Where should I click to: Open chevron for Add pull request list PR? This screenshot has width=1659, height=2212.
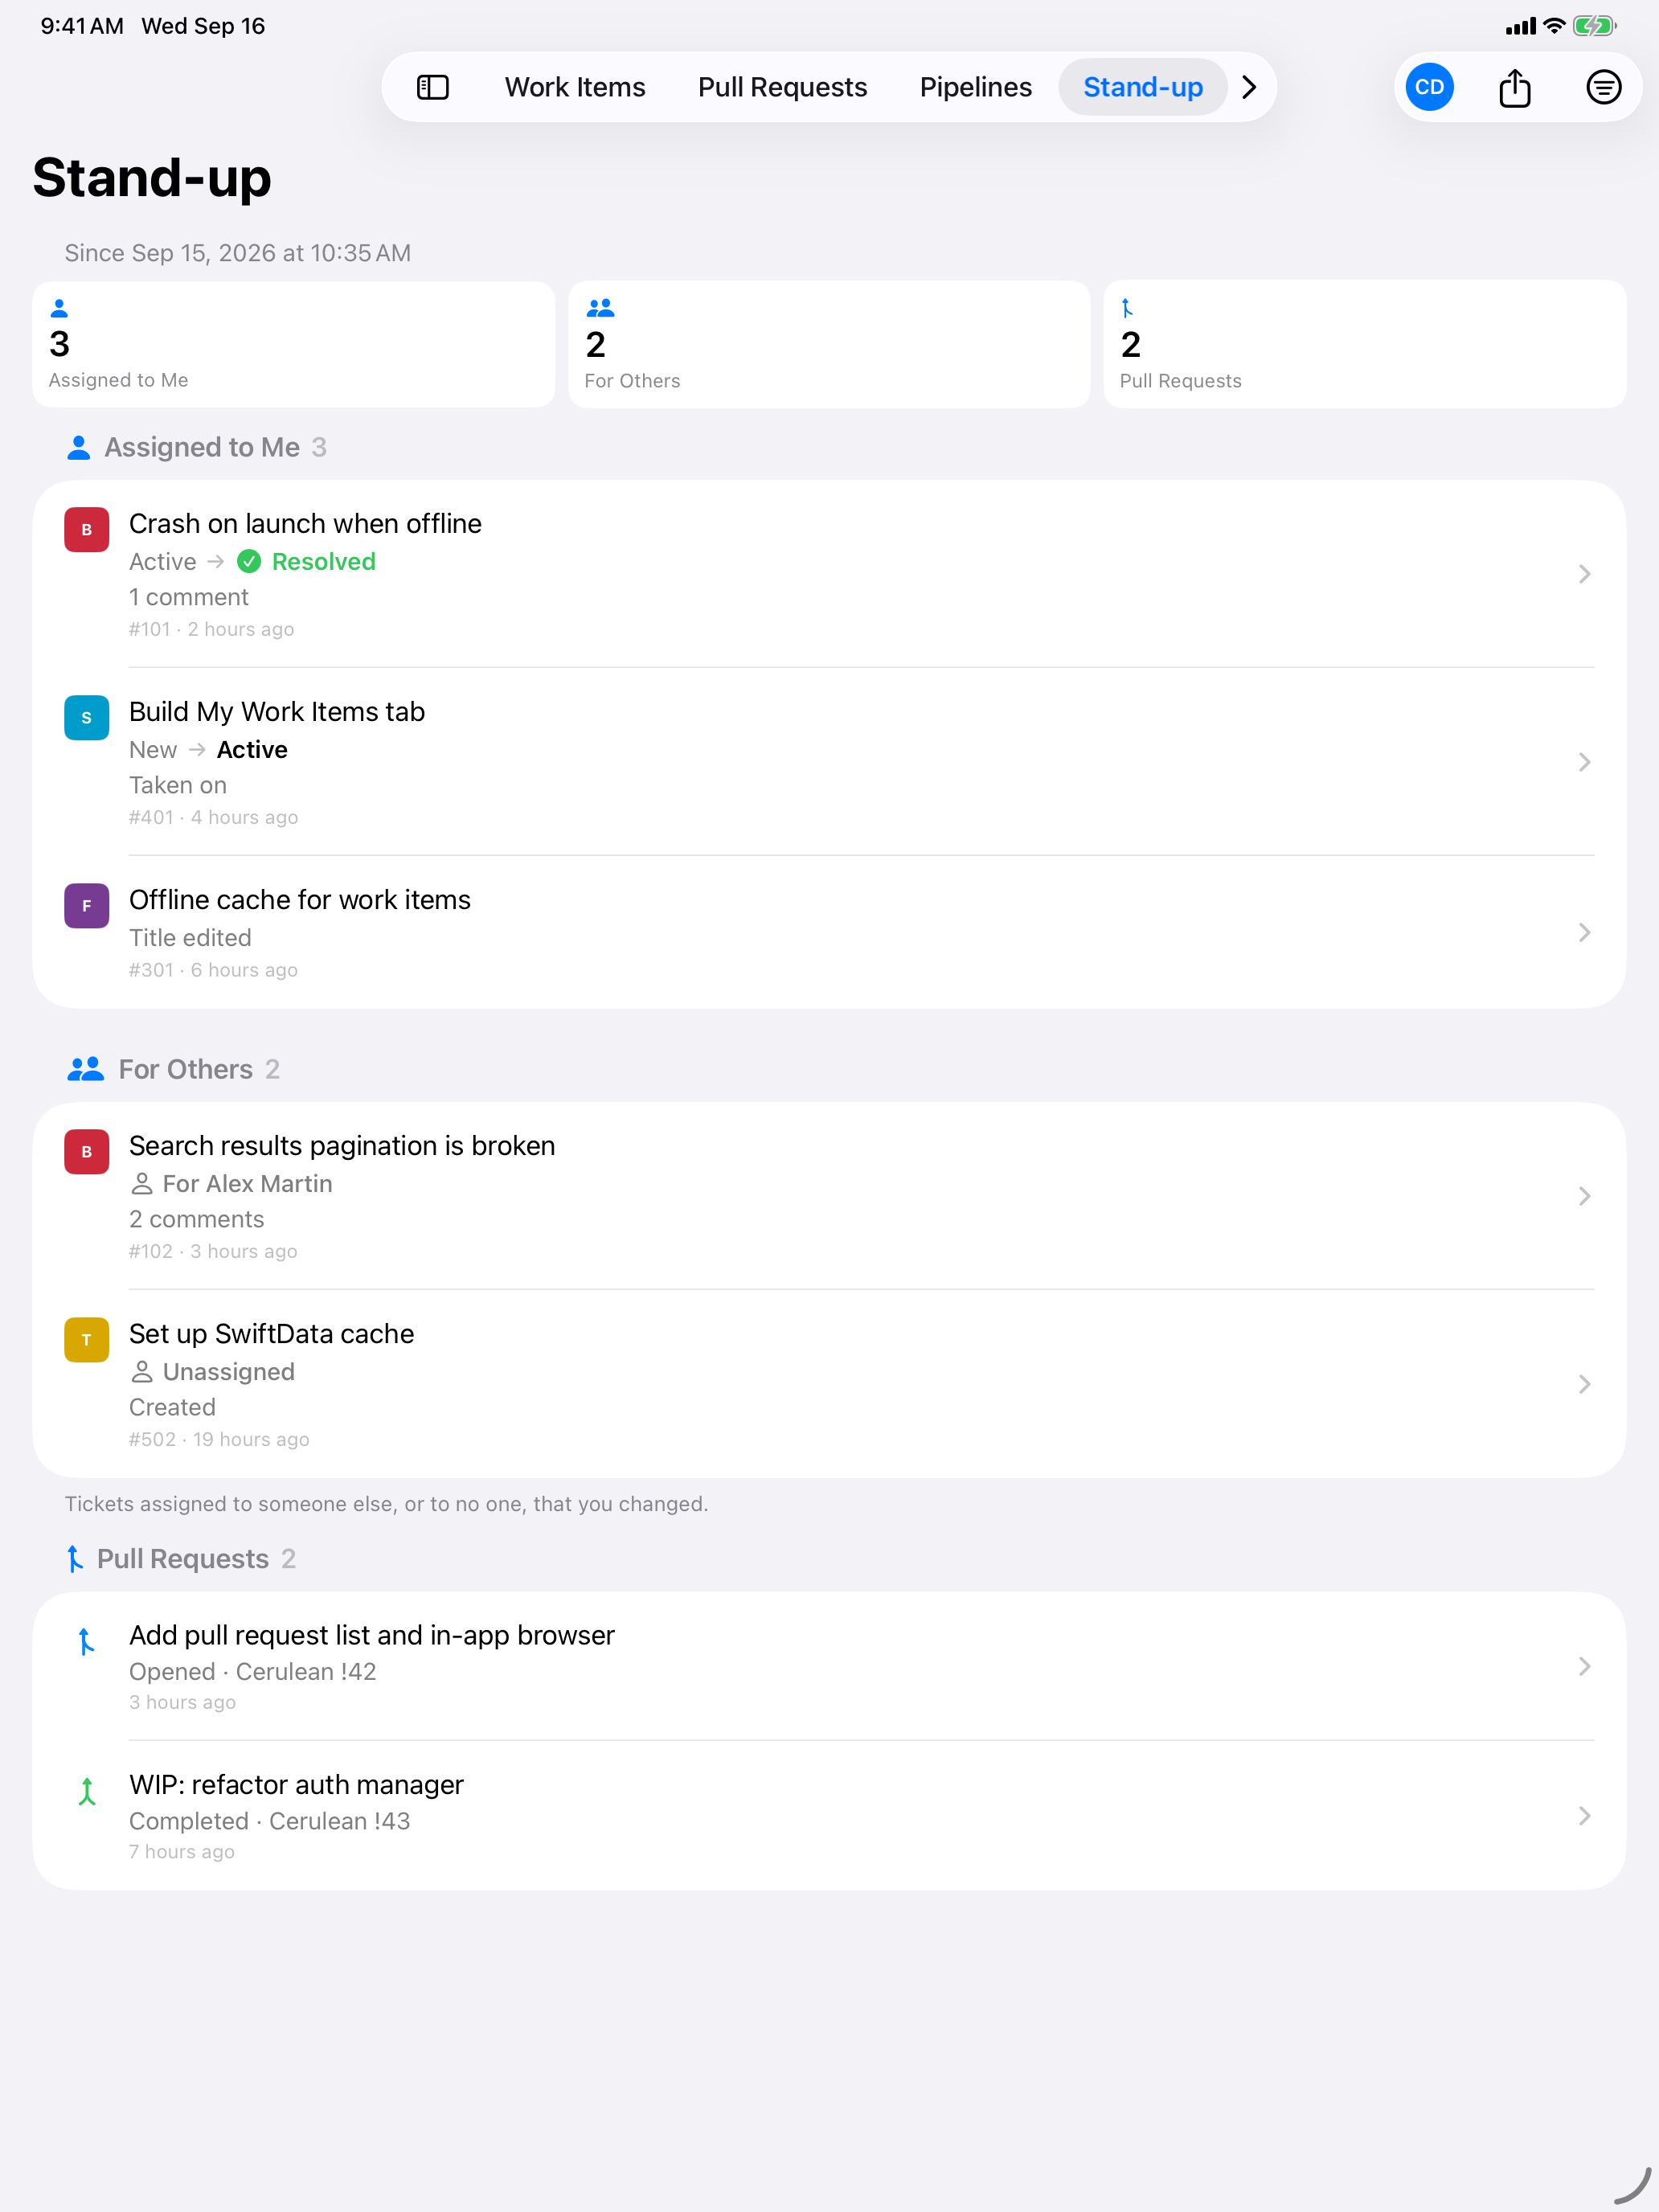tap(1584, 1666)
